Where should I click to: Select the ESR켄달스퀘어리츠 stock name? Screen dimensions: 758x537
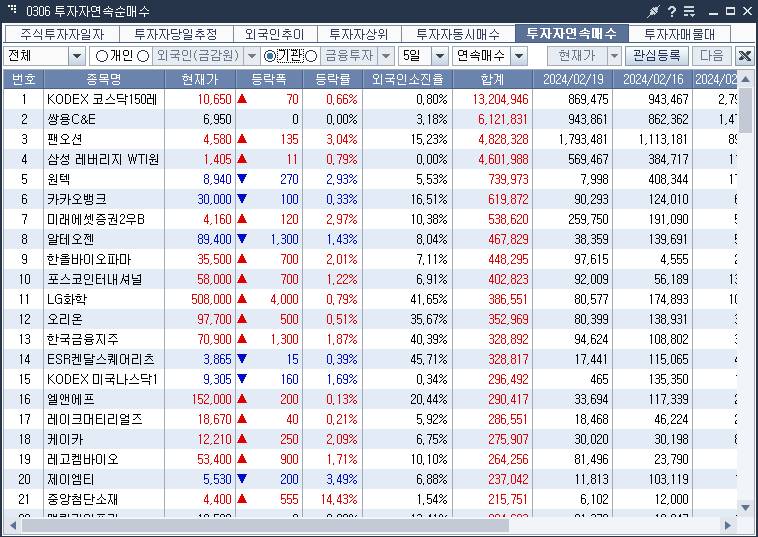pyautogui.click(x=101, y=359)
